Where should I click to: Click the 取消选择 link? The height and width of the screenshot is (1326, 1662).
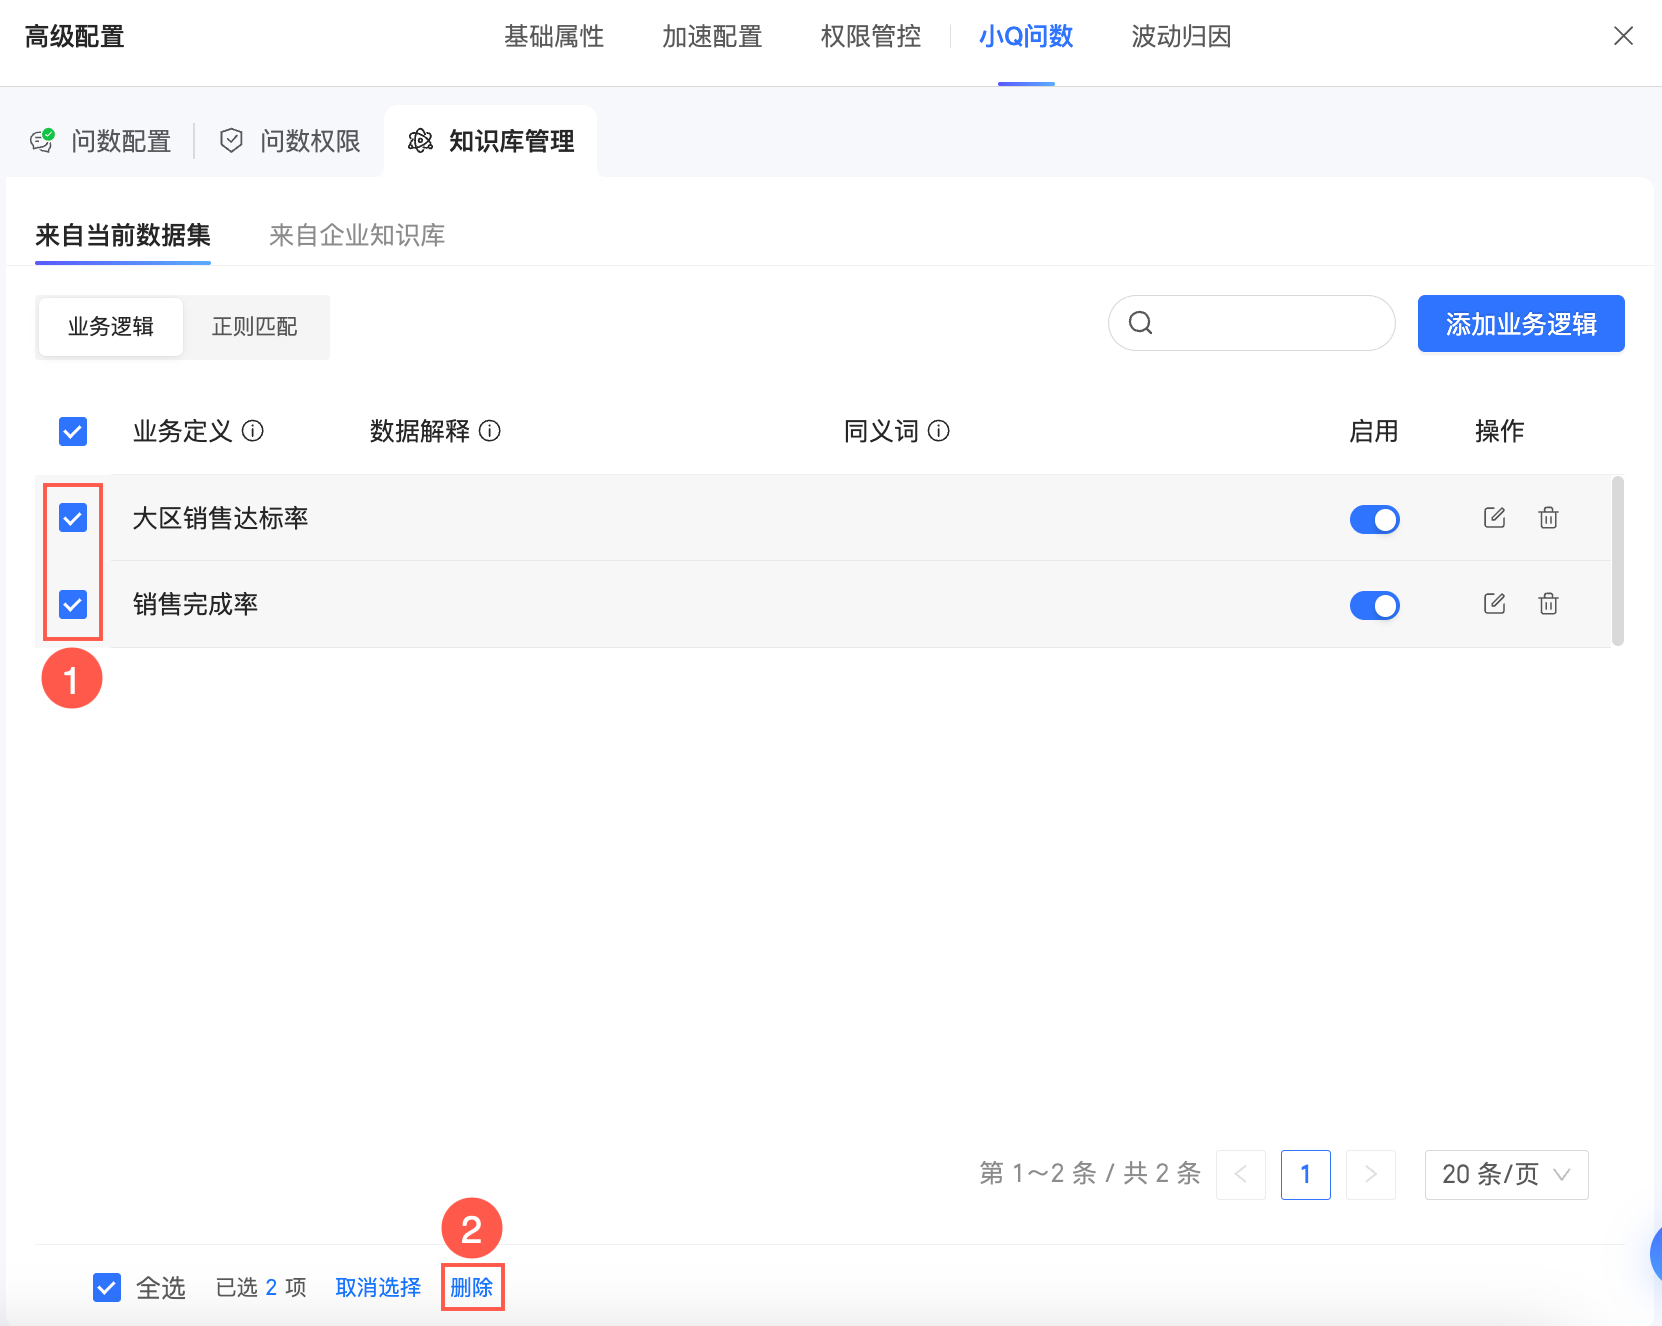tap(378, 1287)
